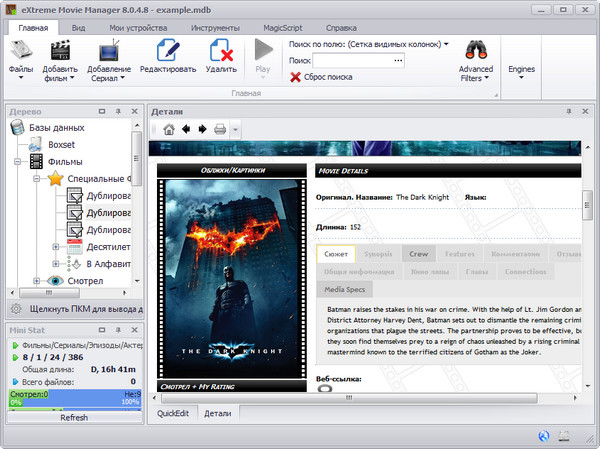
Task: Click the back arrow in Детали toolbar
Action: 185,129
